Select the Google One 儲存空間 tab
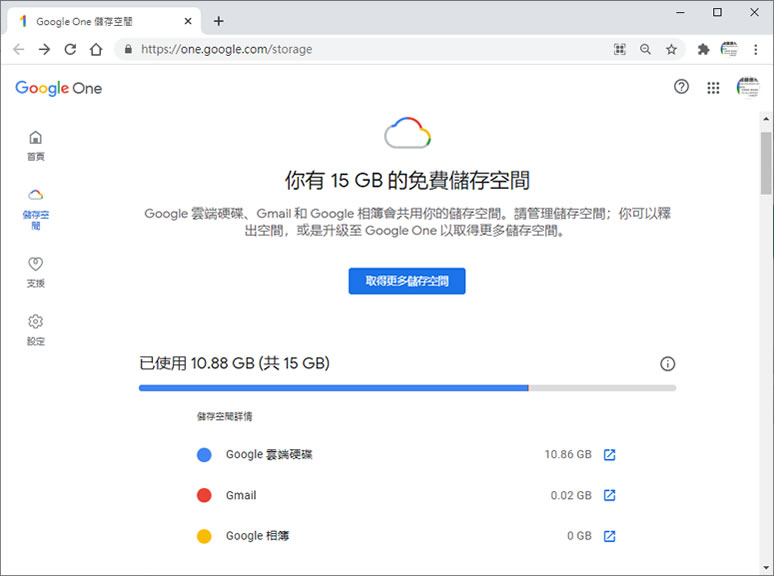Screen dimensions: 775x577 pos(104,21)
